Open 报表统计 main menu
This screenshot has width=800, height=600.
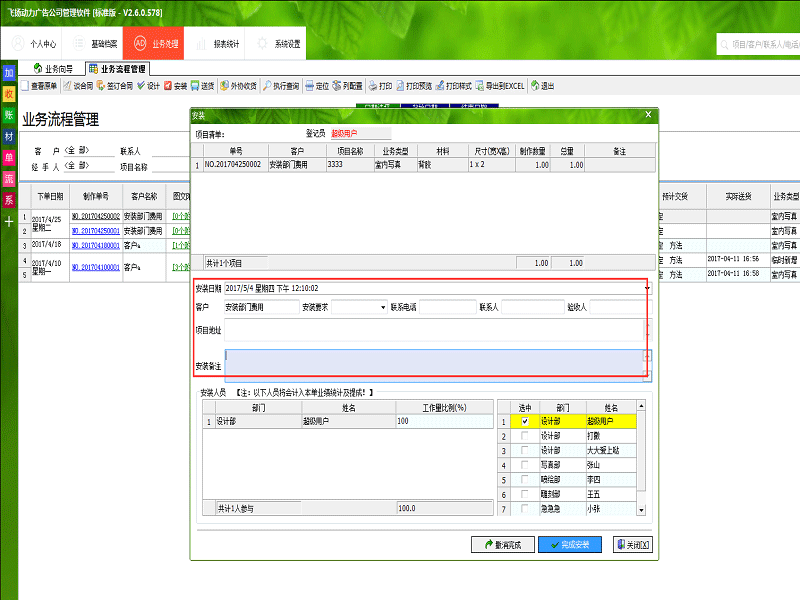point(215,44)
